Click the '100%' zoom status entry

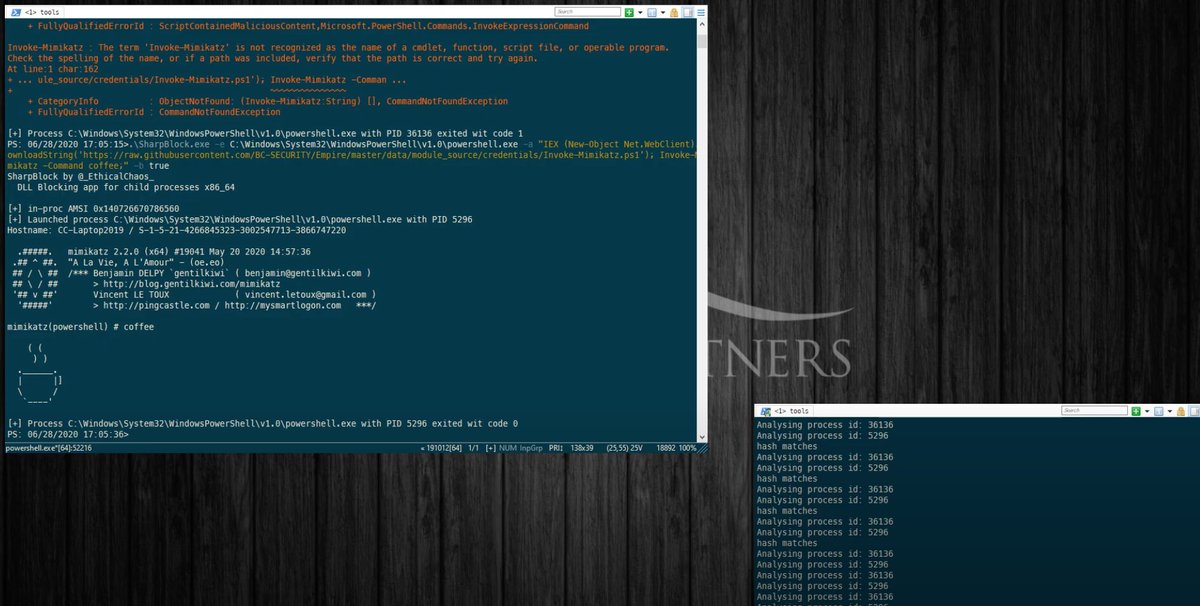(x=688, y=448)
